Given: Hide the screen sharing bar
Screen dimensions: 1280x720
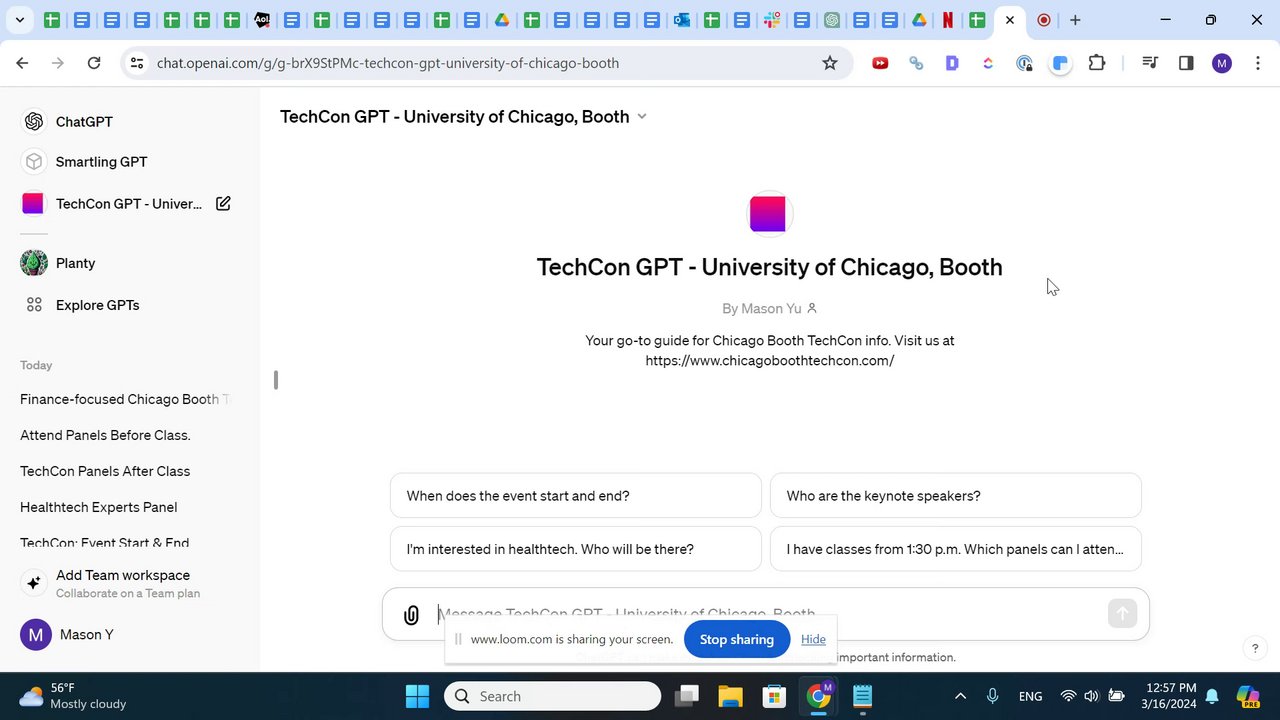Looking at the screenshot, I should point(813,639).
